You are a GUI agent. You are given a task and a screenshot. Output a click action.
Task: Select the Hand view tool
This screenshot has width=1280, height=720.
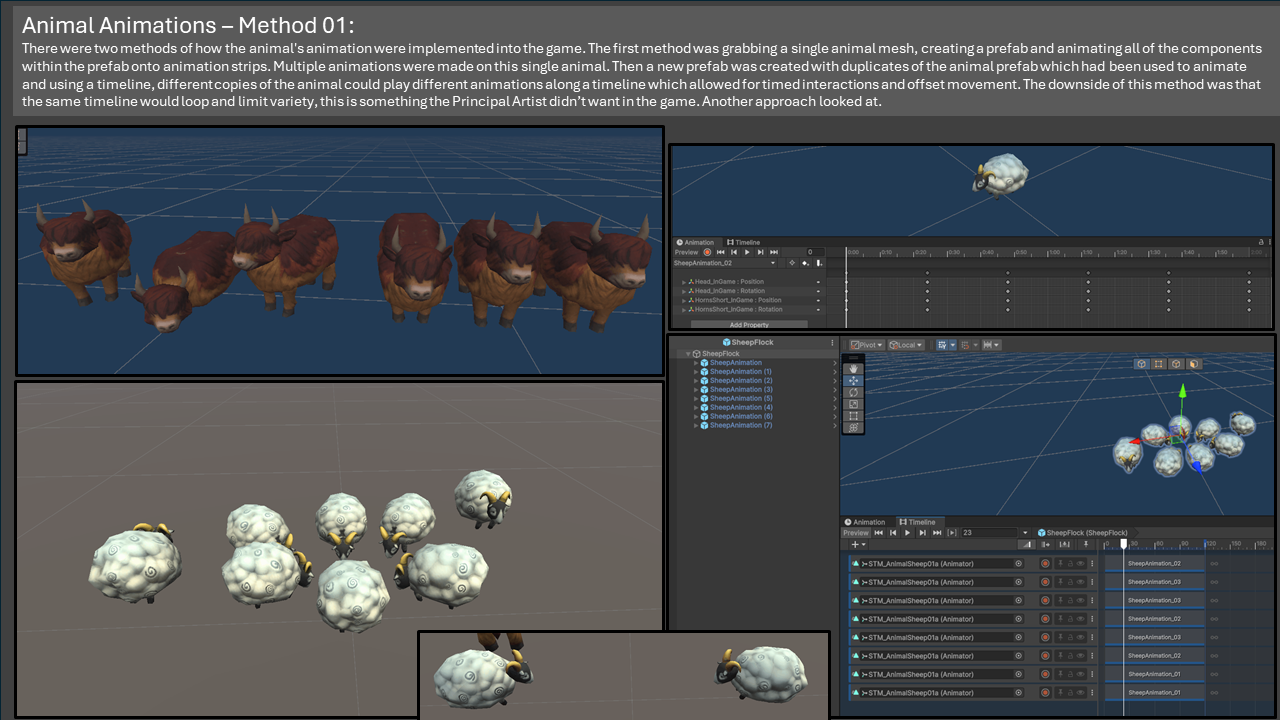click(x=853, y=369)
